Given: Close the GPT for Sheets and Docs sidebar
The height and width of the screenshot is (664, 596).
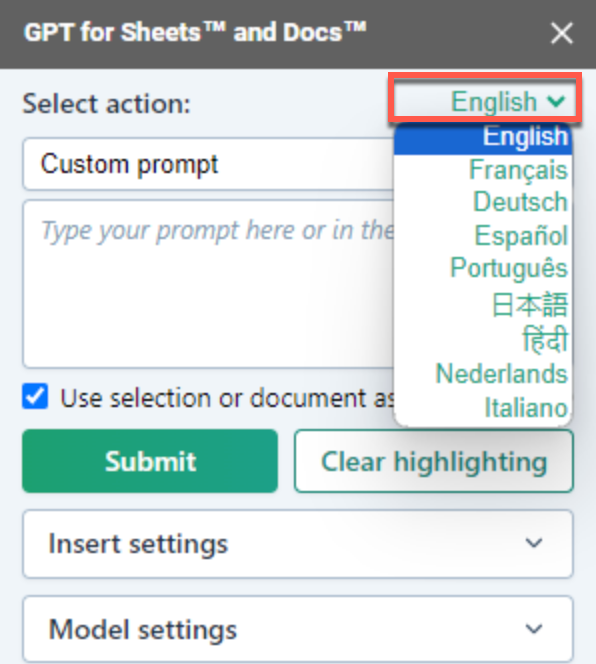Looking at the screenshot, I should click(x=562, y=33).
